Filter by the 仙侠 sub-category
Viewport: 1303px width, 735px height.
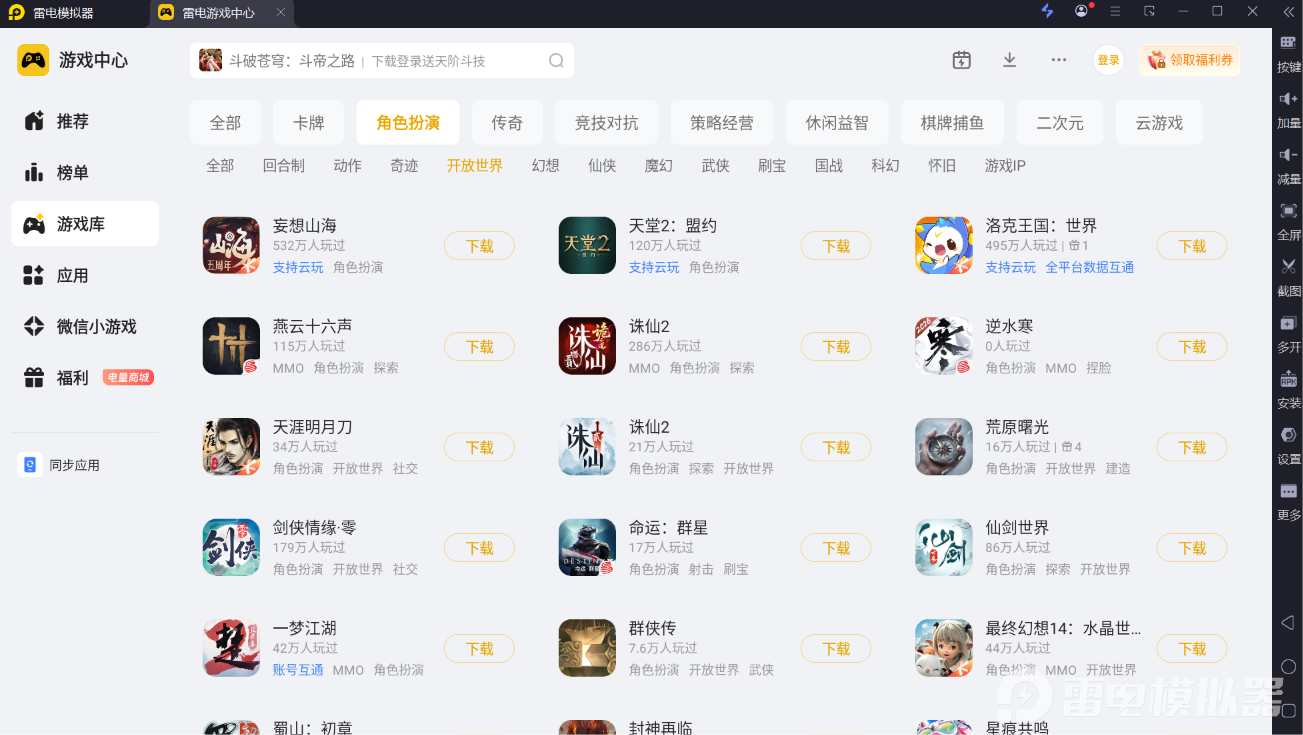click(x=602, y=166)
